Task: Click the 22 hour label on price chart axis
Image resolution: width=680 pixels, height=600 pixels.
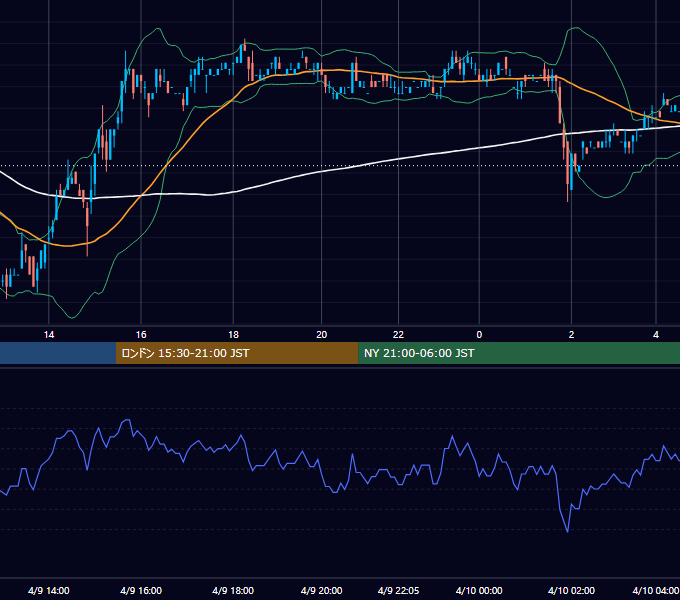Action: (x=398, y=335)
